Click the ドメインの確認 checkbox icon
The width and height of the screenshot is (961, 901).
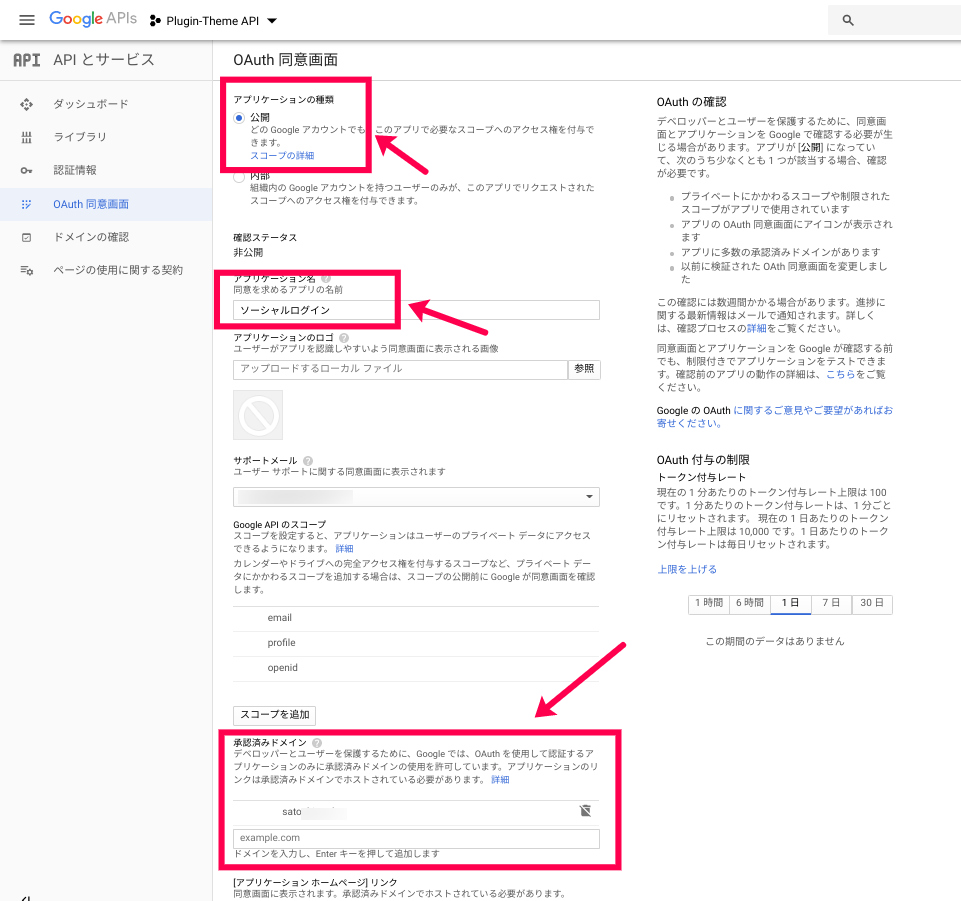click(26, 237)
